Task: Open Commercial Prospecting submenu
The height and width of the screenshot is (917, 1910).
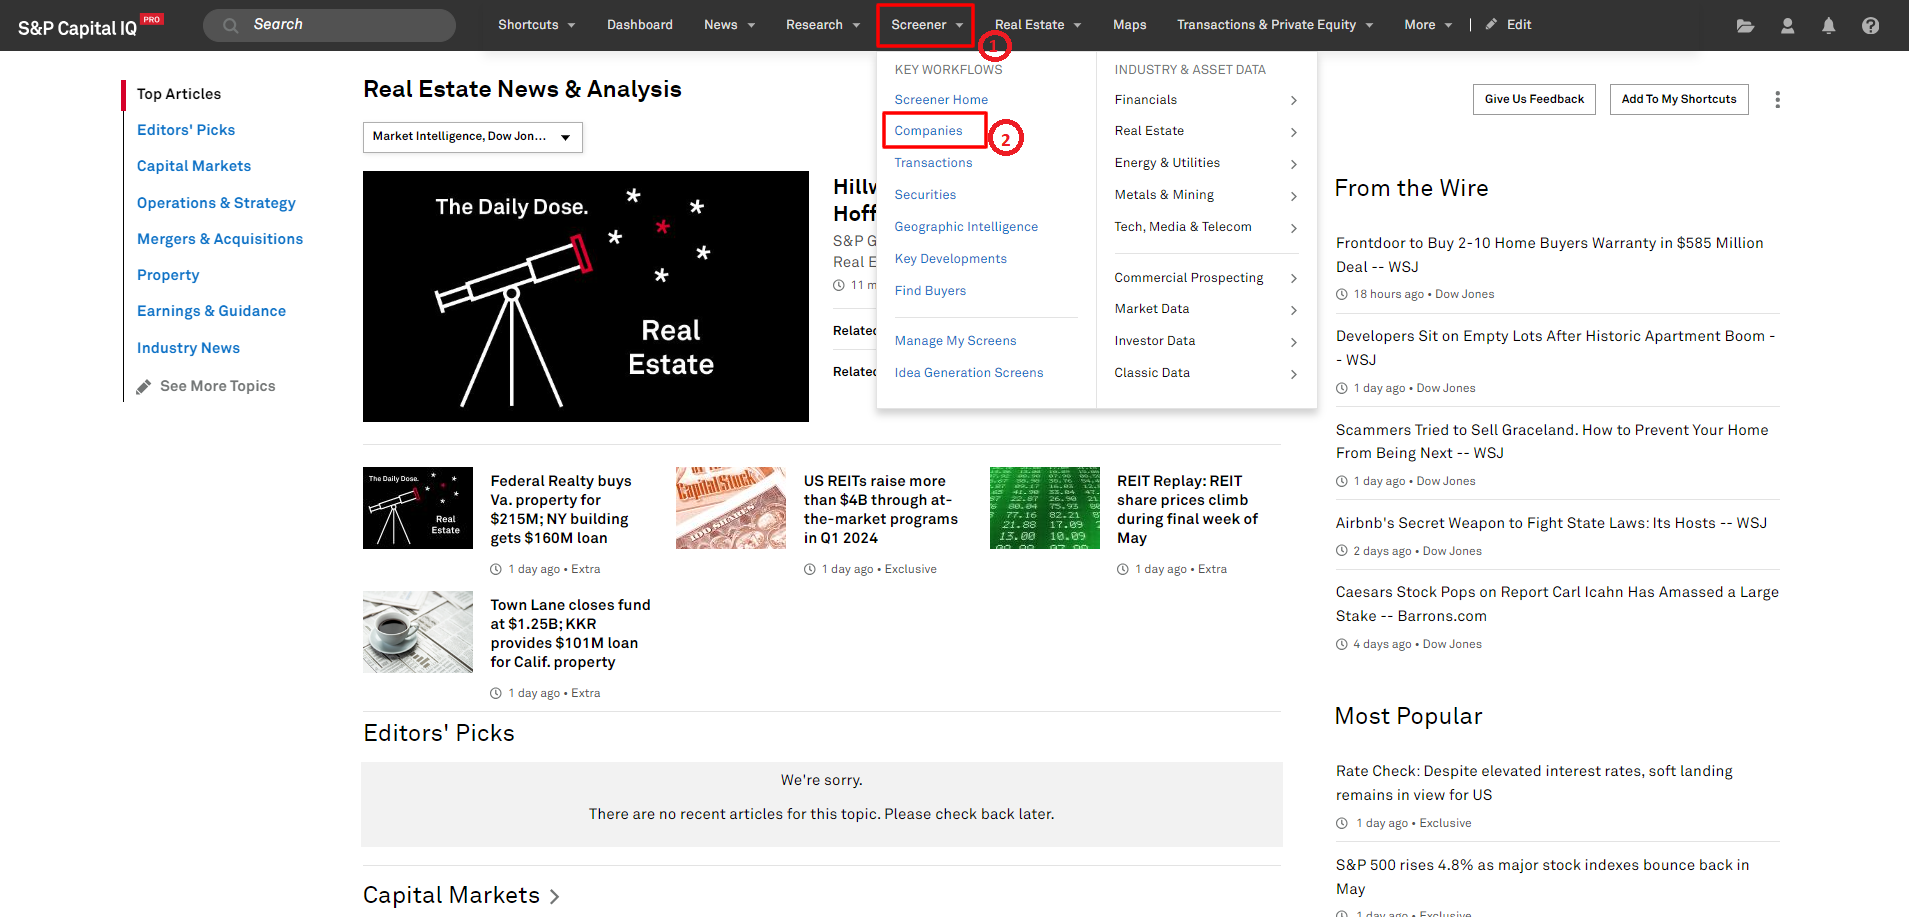Action: click(x=1206, y=278)
